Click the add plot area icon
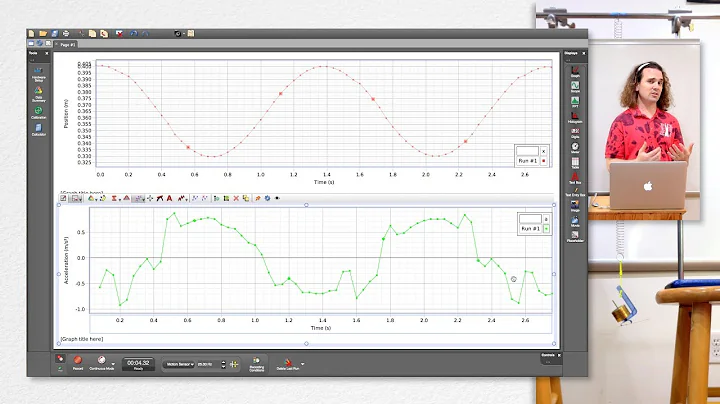Viewport: 720px width, 404px height. (x=216, y=198)
